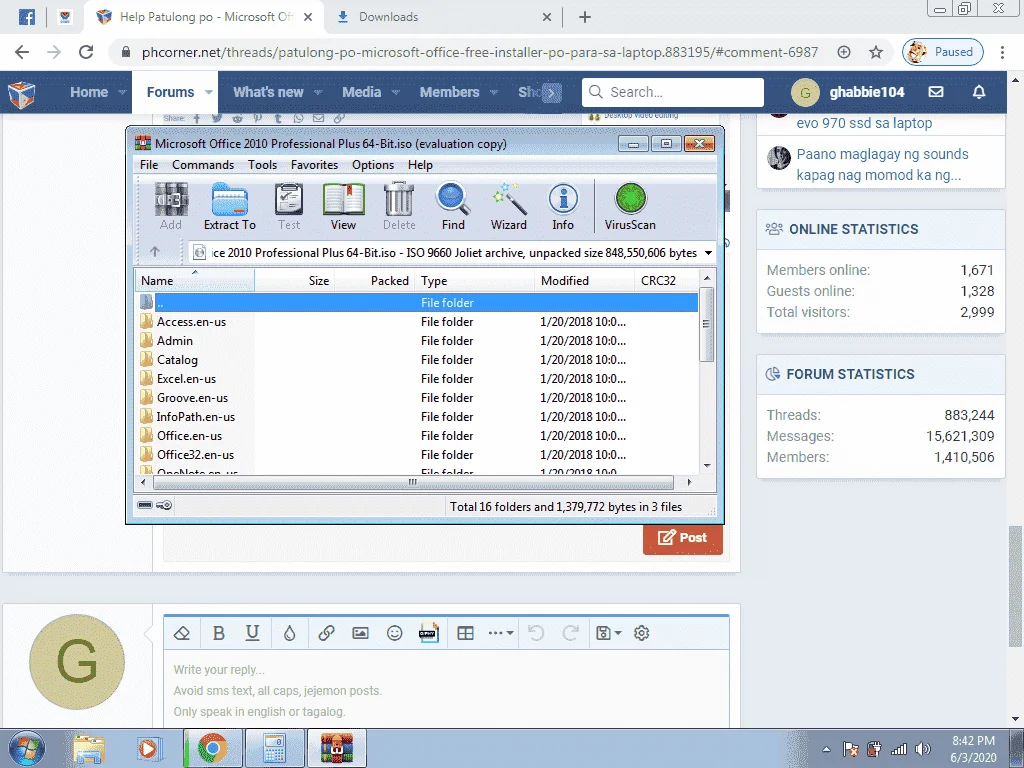Viewport: 1024px width, 768px height.
Task: Open the Windows Start orb
Action: tap(26, 749)
